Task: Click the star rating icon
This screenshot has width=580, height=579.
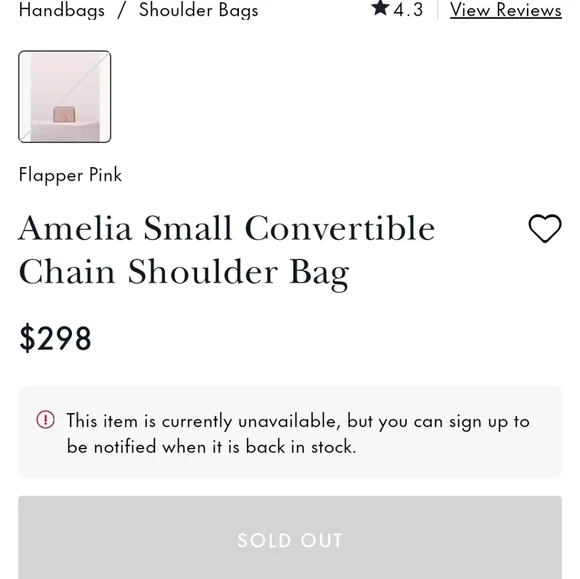Action: pos(381,8)
